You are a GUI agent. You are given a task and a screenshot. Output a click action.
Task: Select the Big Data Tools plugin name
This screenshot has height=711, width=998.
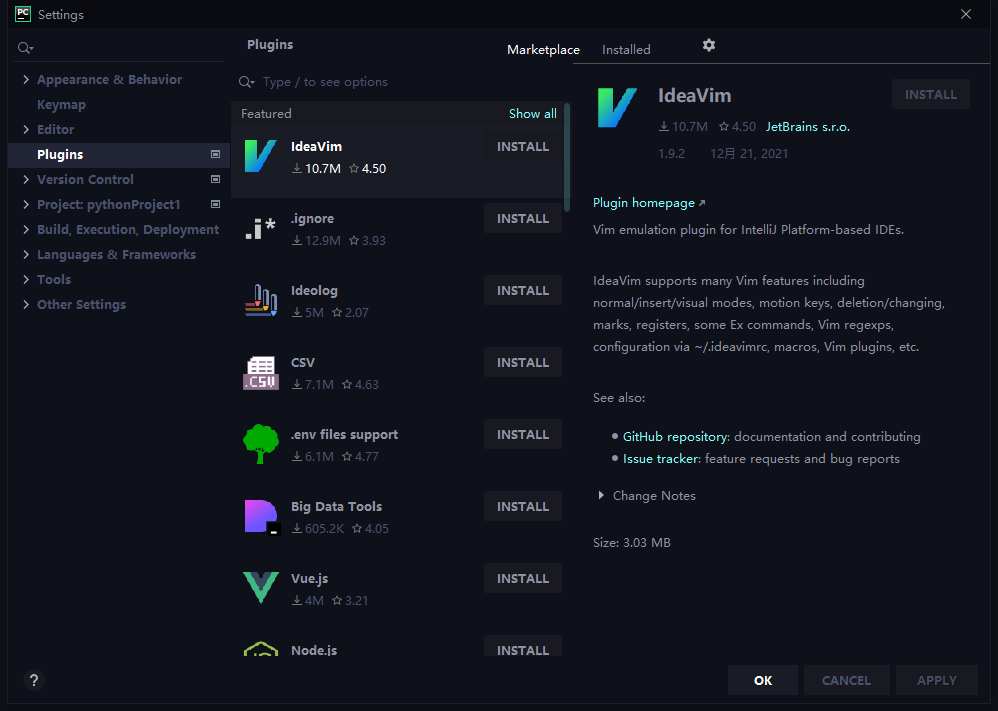coord(336,507)
